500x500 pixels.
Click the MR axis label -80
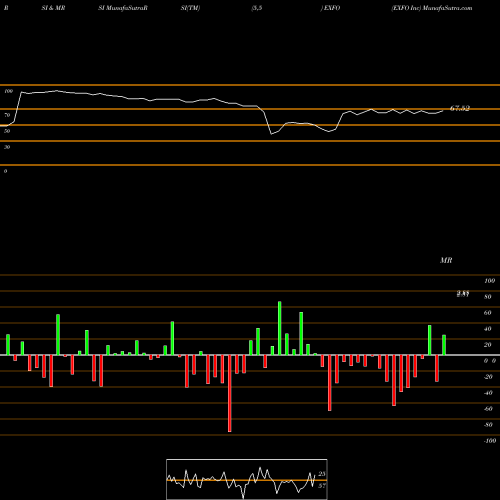coord(488,425)
